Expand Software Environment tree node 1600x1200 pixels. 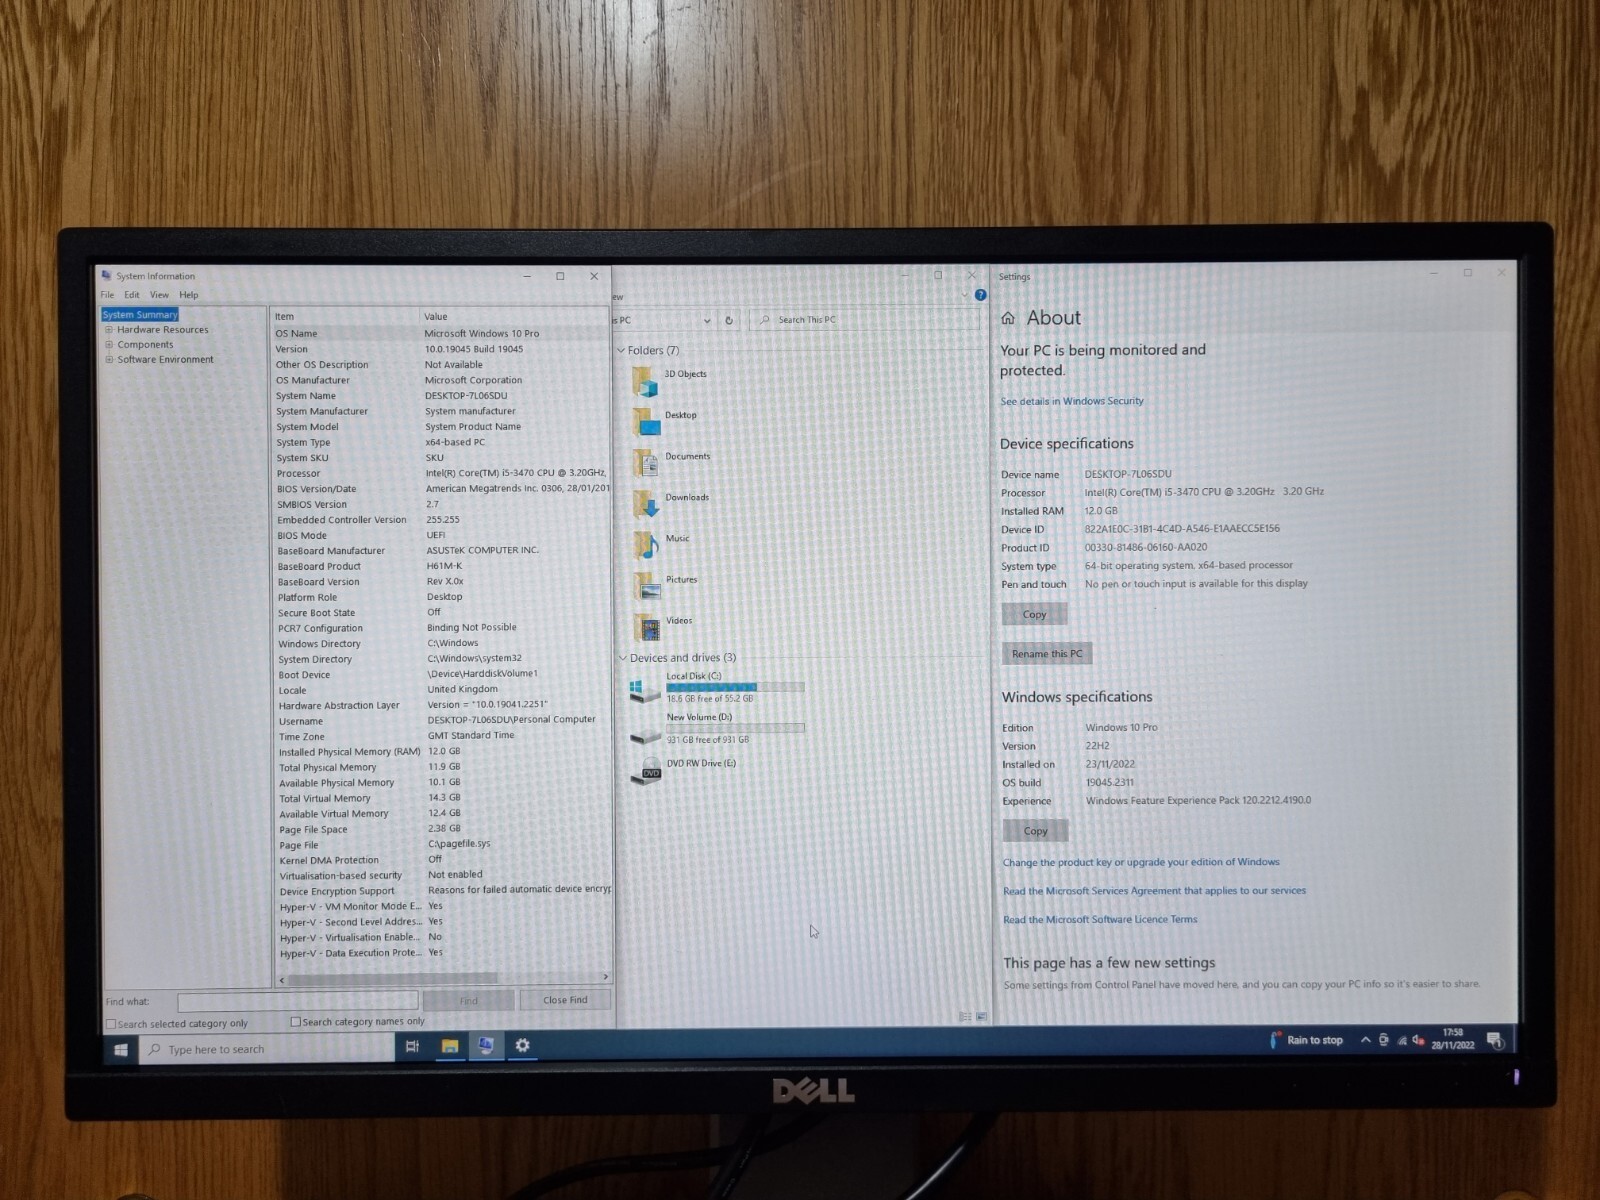pos(109,360)
